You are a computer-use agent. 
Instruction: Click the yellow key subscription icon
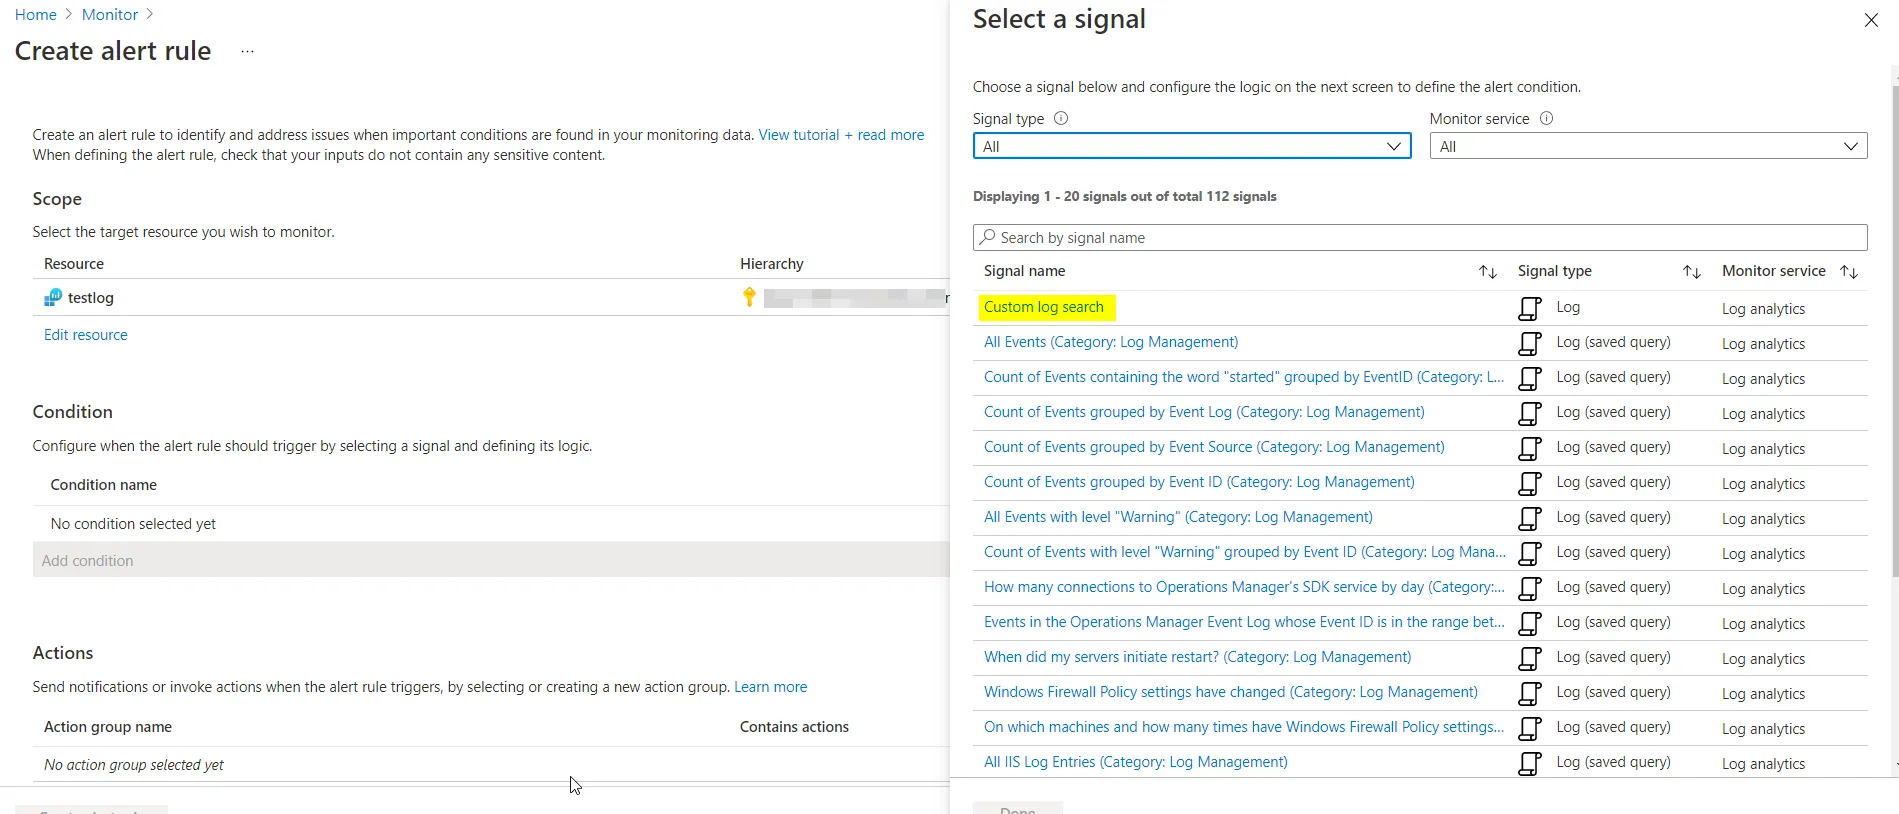[749, 297]
